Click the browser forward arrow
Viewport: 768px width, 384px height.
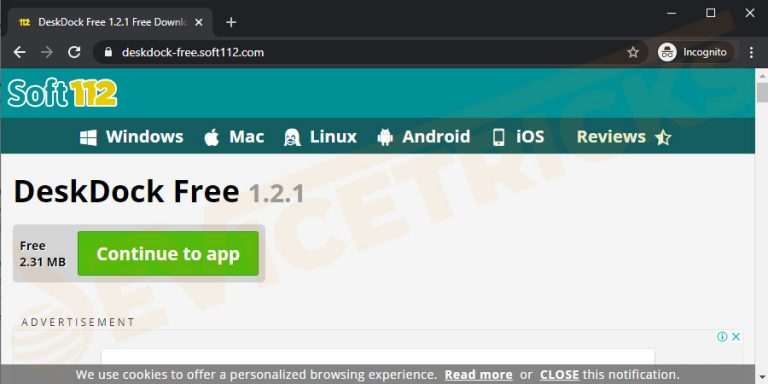47,52
